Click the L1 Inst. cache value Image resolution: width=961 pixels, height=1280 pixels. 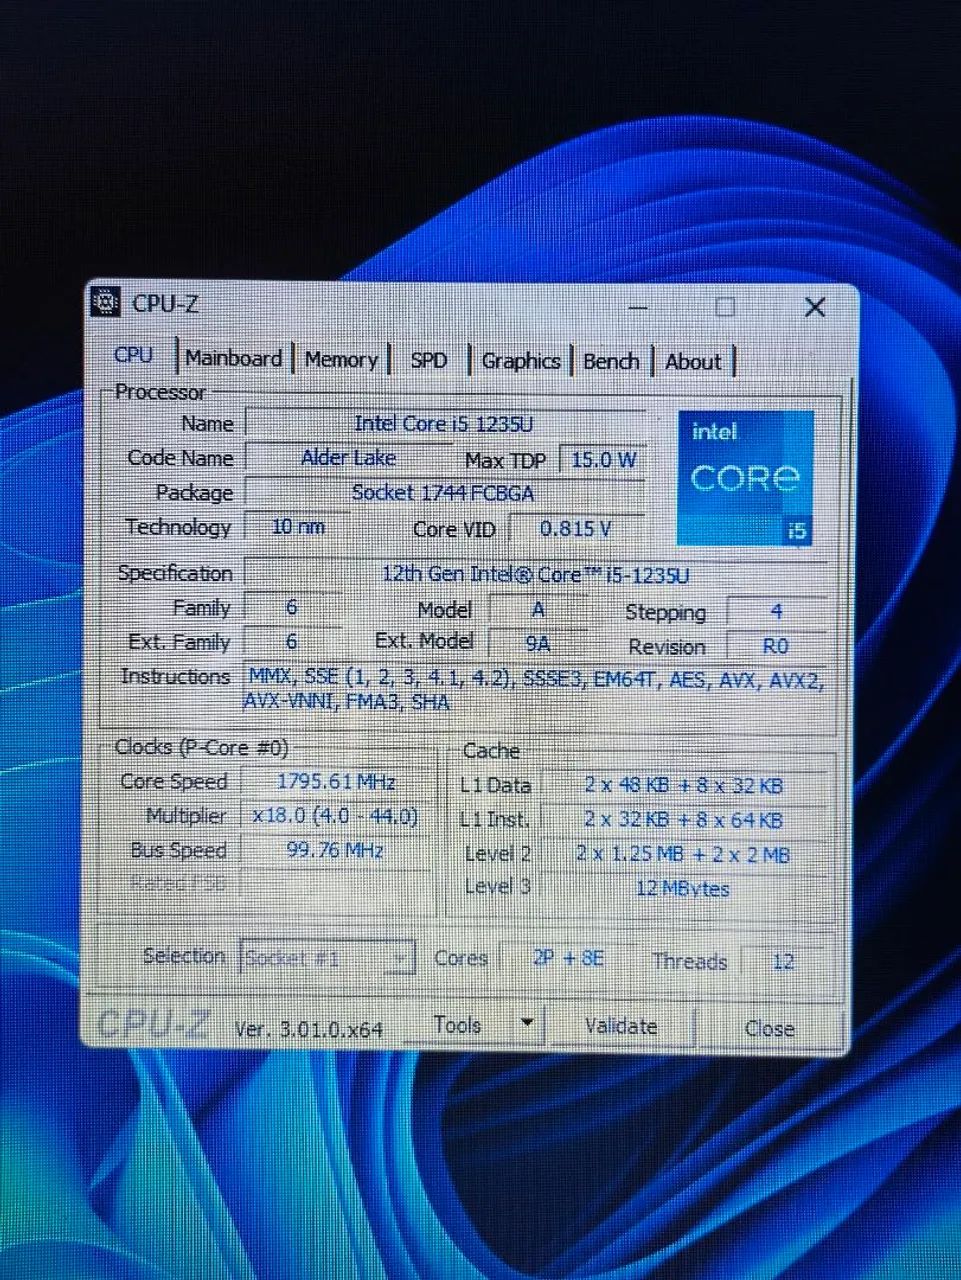[x=684, y=820]
